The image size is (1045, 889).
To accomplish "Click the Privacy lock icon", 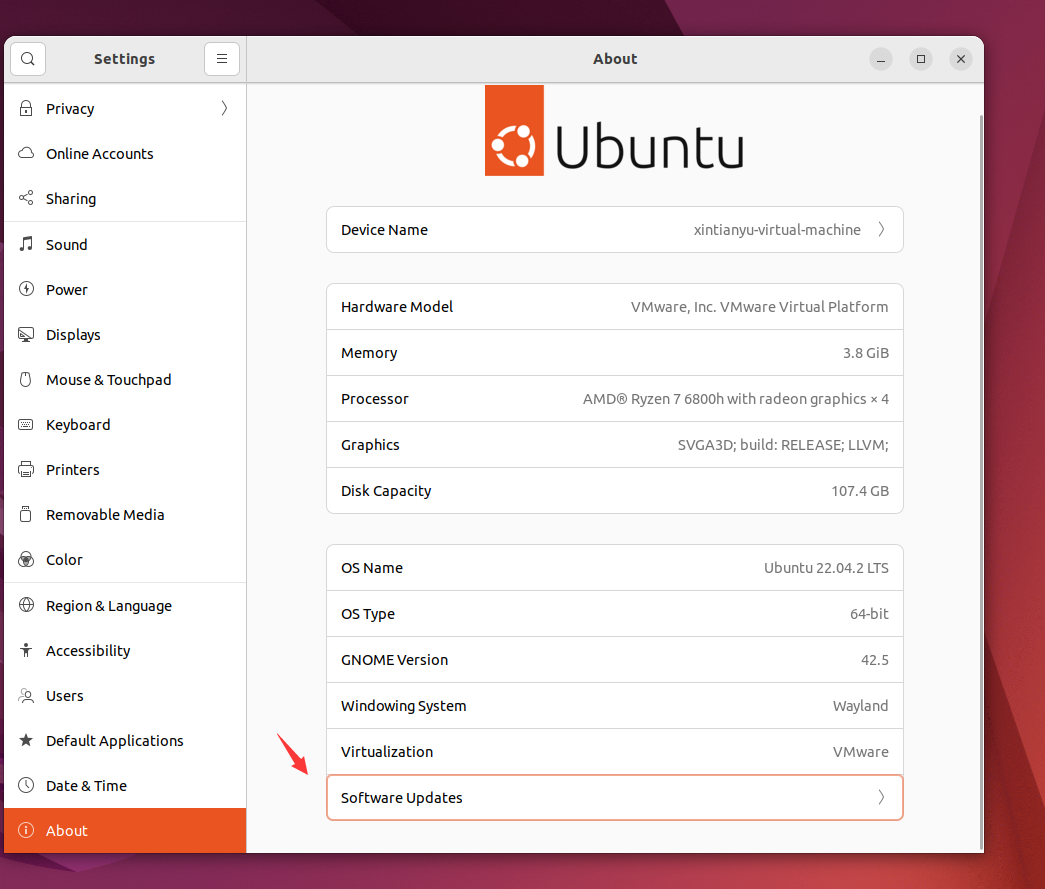I will tap(26, 108).
